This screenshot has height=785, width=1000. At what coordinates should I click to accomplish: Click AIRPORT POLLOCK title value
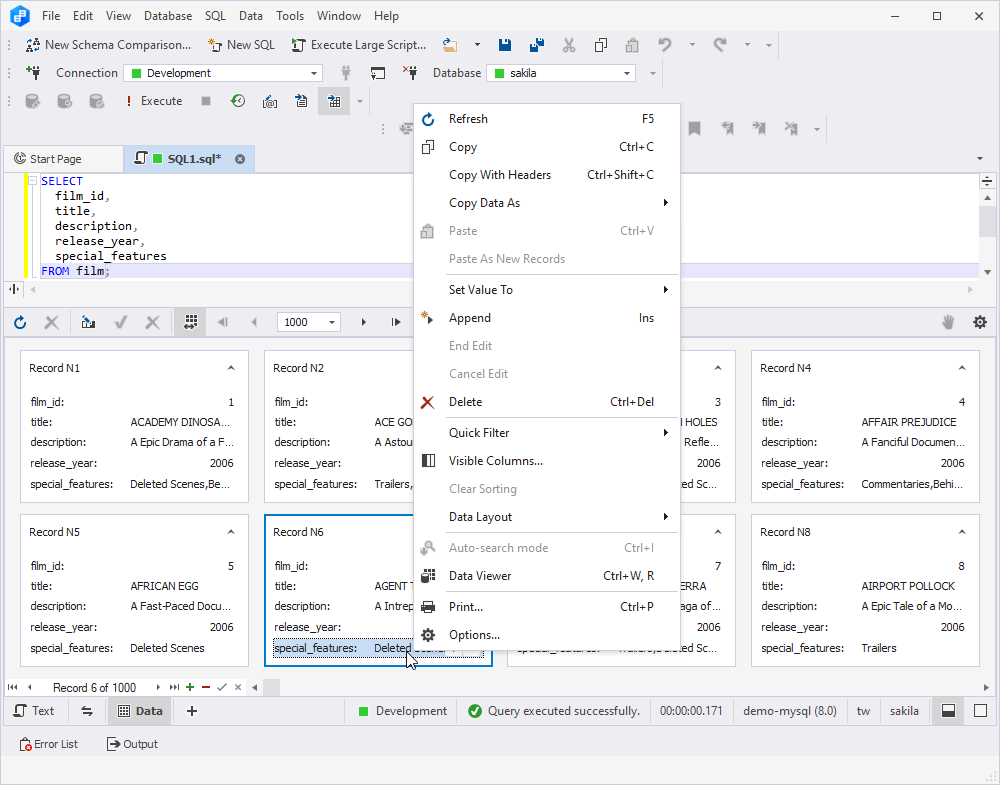pos(908,586)
